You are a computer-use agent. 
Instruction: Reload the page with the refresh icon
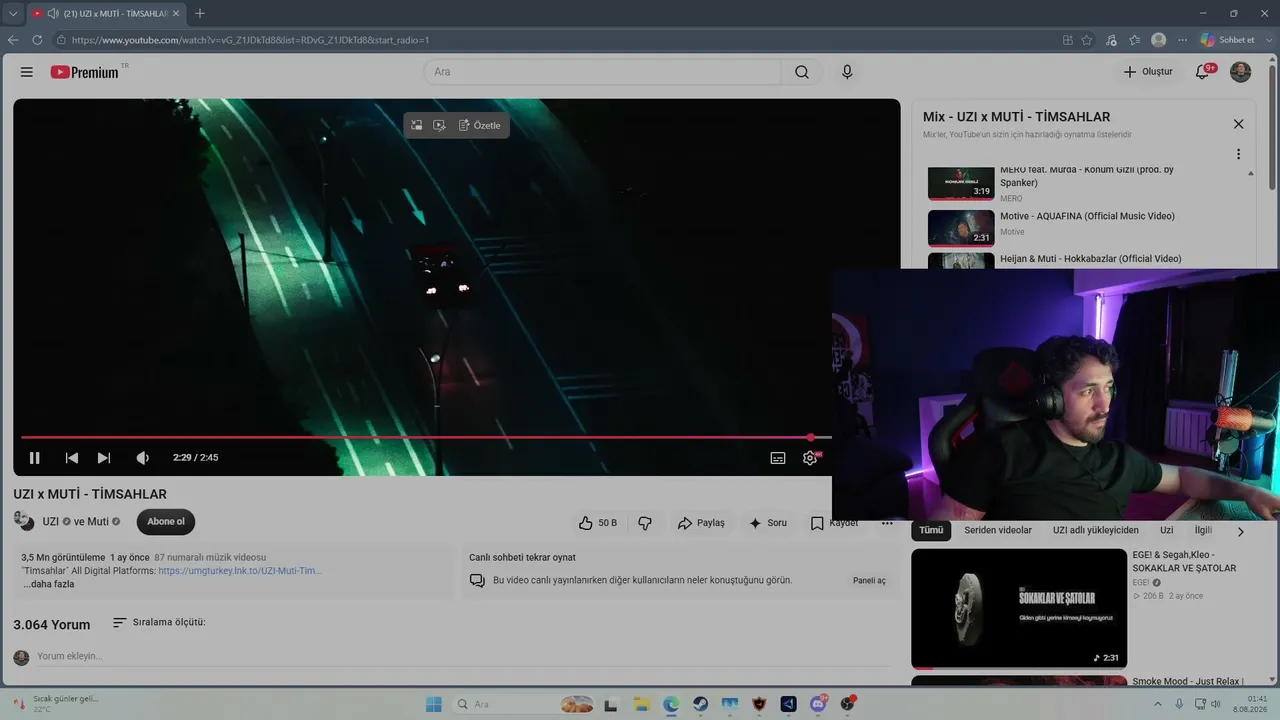point(37,40)
